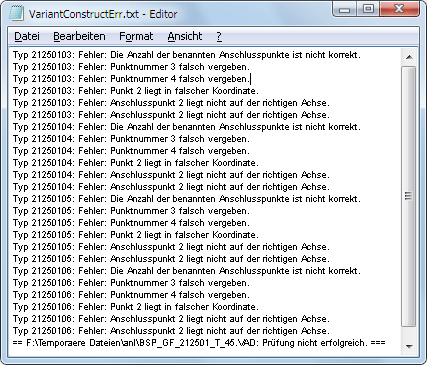Click the scrollbar down arrow
The height and width of the screenshot is (365, 427).
pos(409,347)
